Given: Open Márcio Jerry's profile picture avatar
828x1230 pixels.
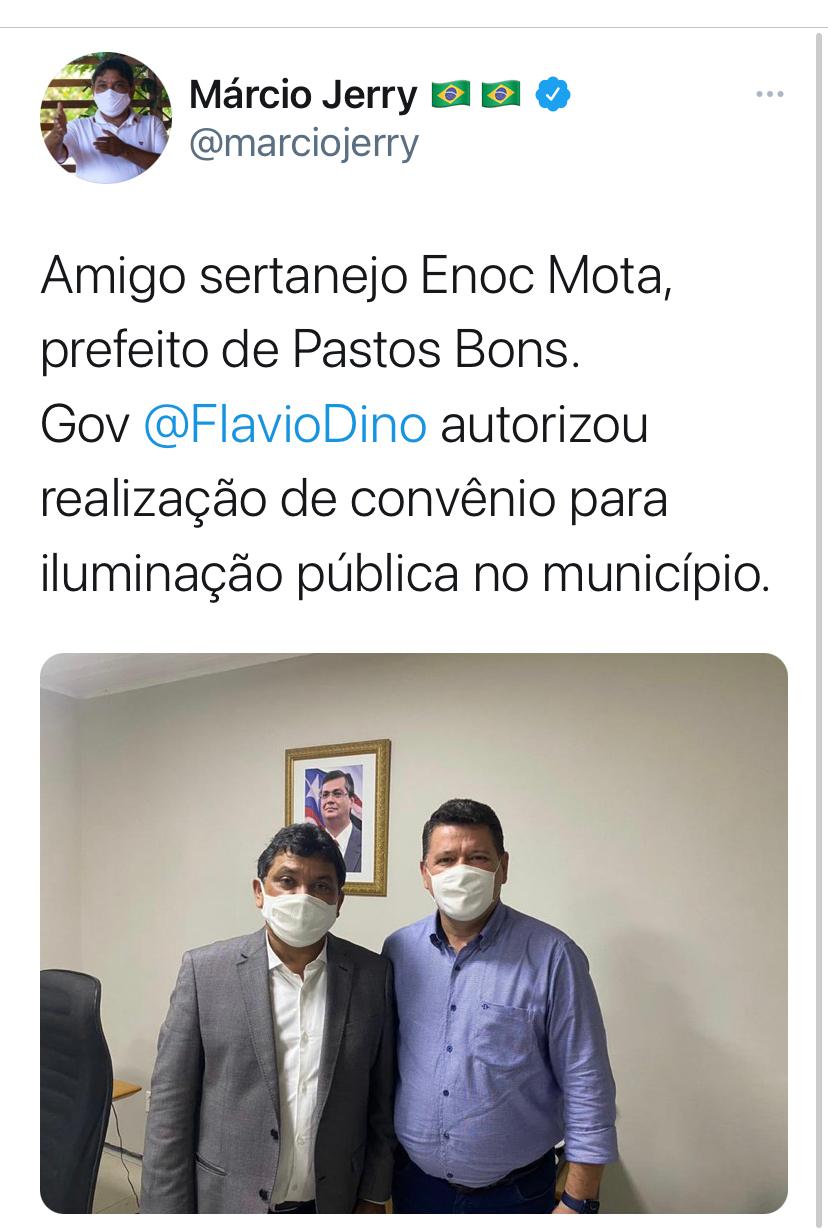Looking at the screenshot, I should click(x=105, y=117).
